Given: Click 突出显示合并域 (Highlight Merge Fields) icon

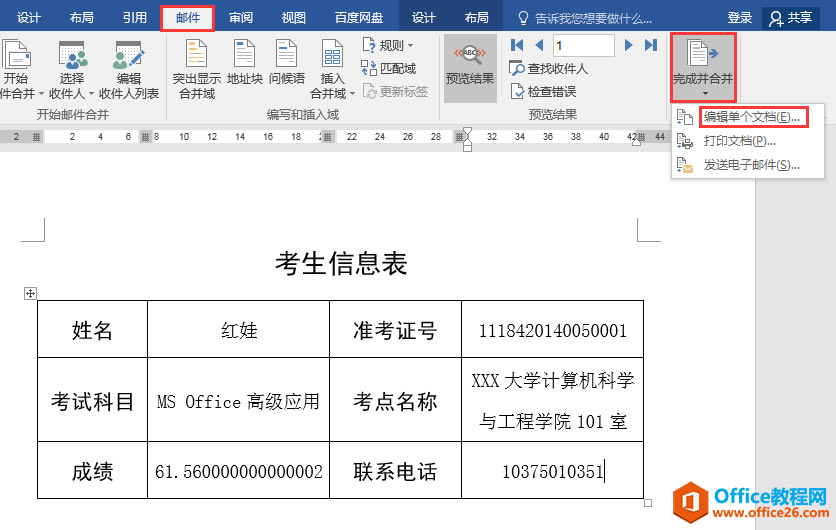Looking at the screenshot, I should 196,53.
